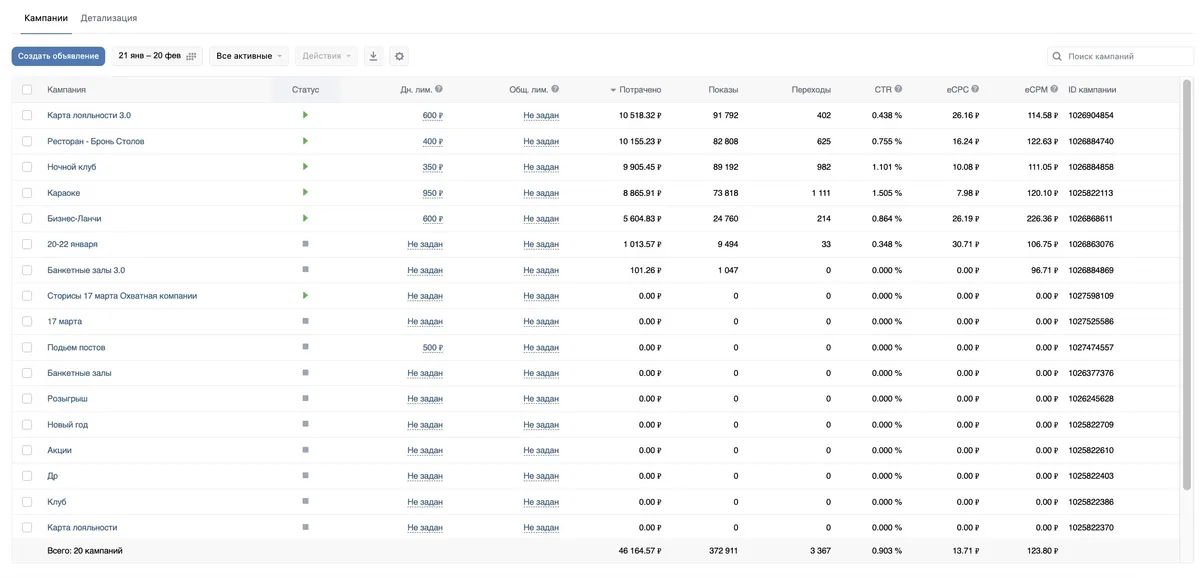Check the box for Карта лояльности 3.0
The image size is (1200, 578).
click(x=27, y=115)
